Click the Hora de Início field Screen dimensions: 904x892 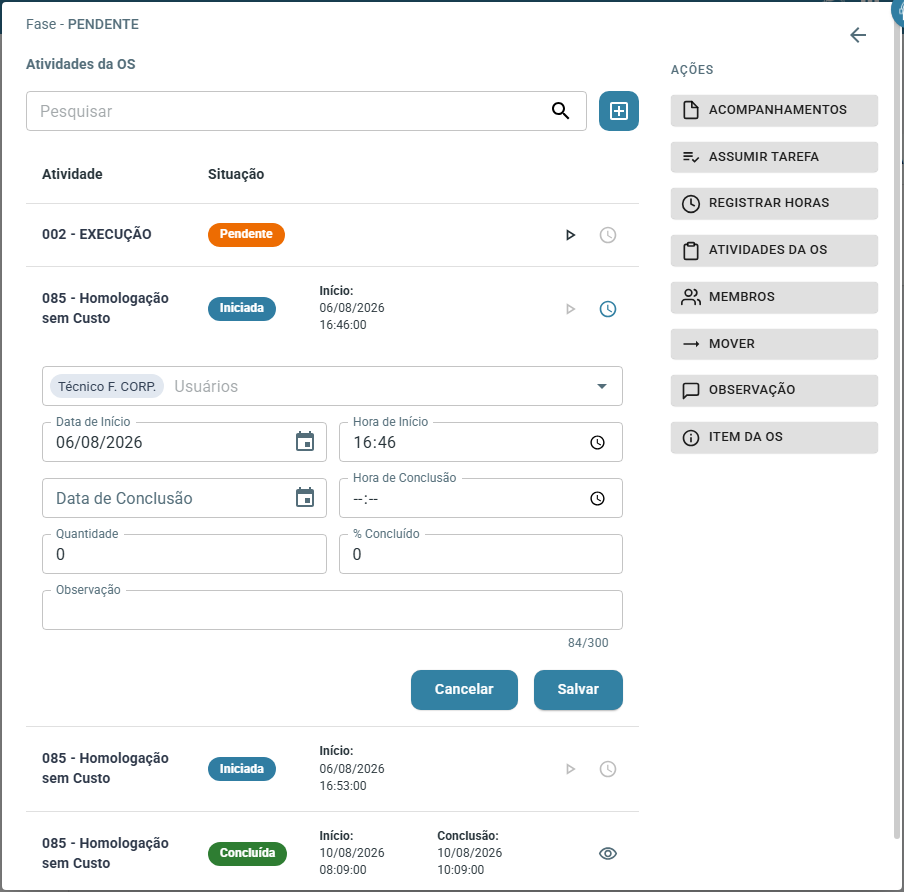(480, 442)
